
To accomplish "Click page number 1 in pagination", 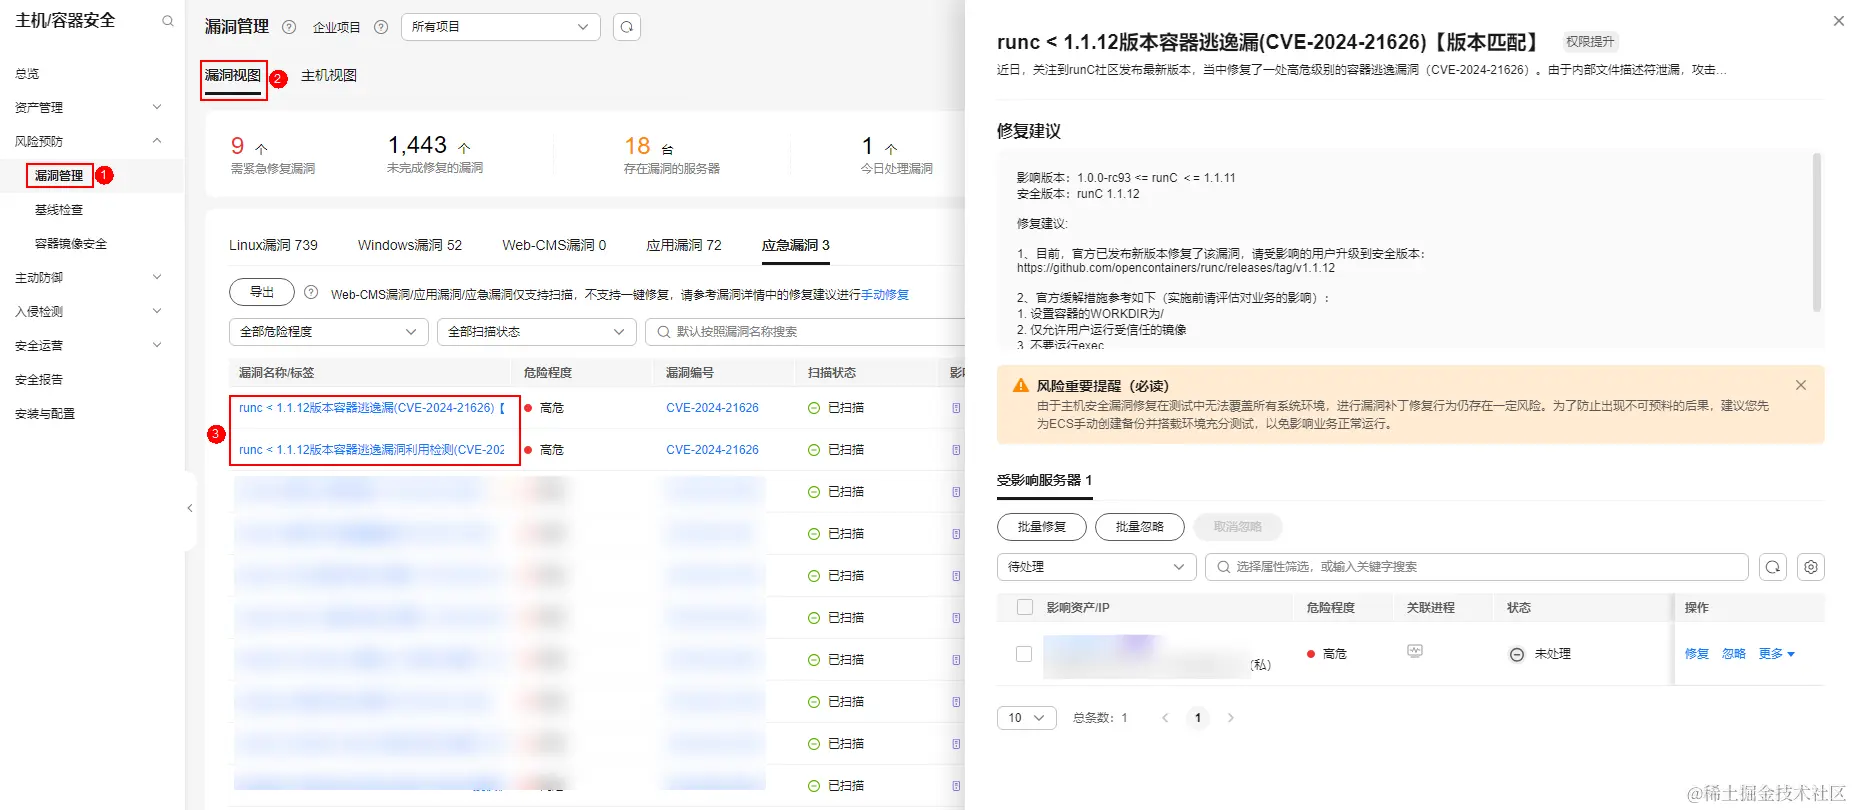I will pyautogui.click(x=1198, y=718).
